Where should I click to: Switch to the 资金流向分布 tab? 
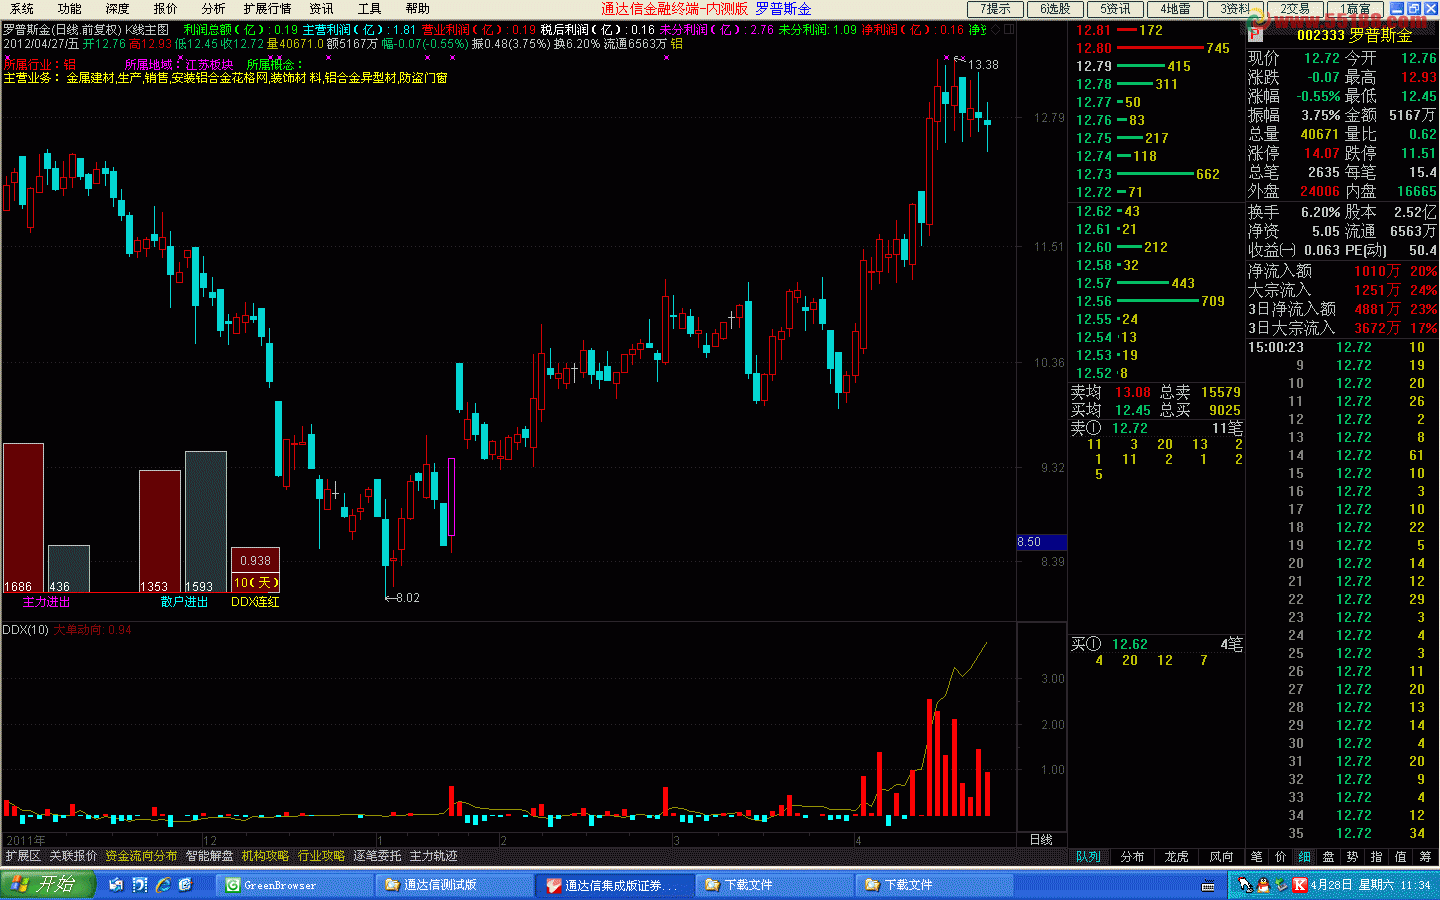coord(141,856)
